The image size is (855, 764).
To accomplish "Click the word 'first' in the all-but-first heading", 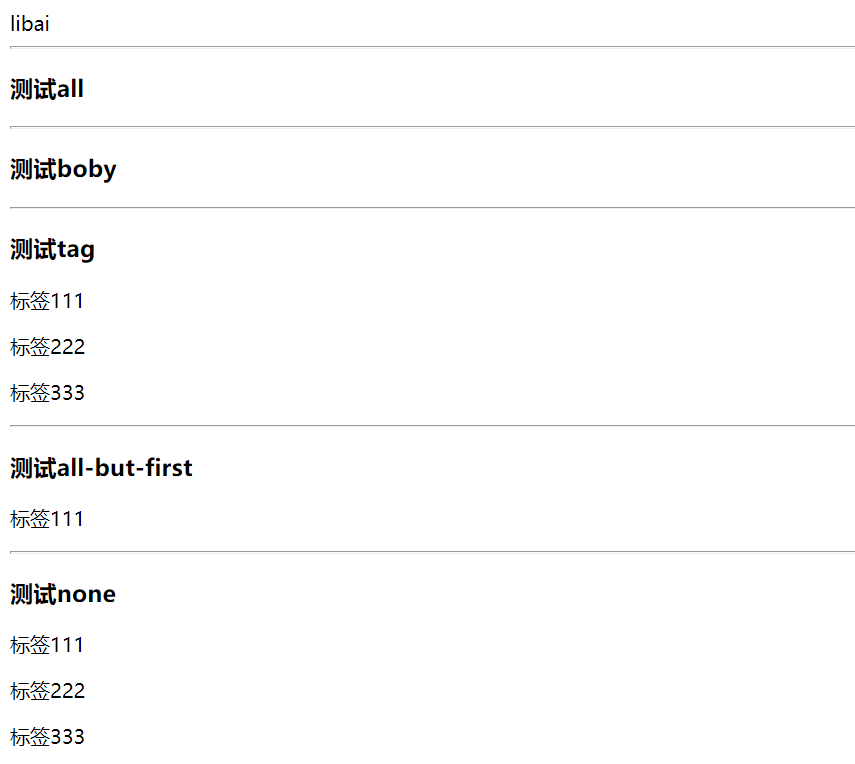I will pyautogui.click(x=169, y=468).
